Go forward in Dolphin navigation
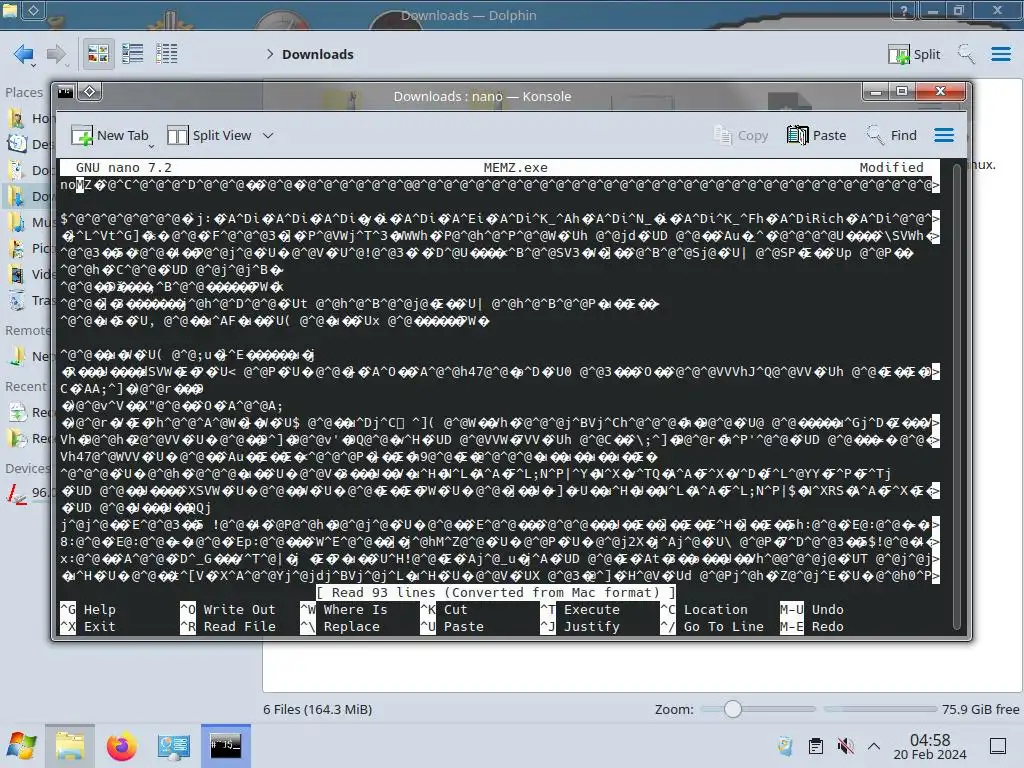 [57, 54]
